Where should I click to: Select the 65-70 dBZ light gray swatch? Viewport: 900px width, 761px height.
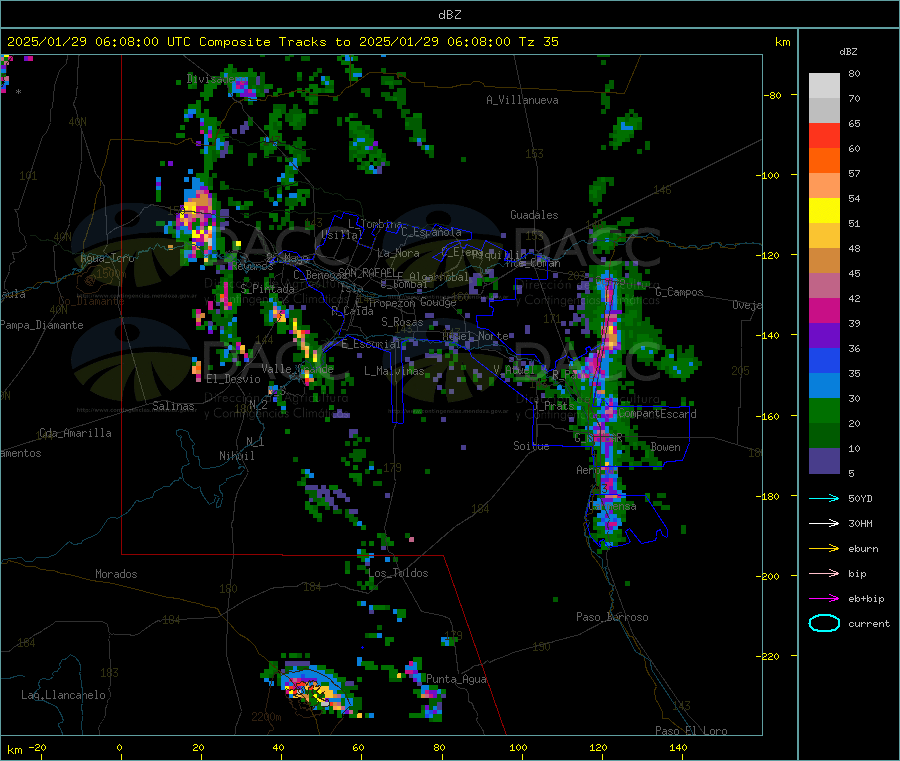point(824,111)
